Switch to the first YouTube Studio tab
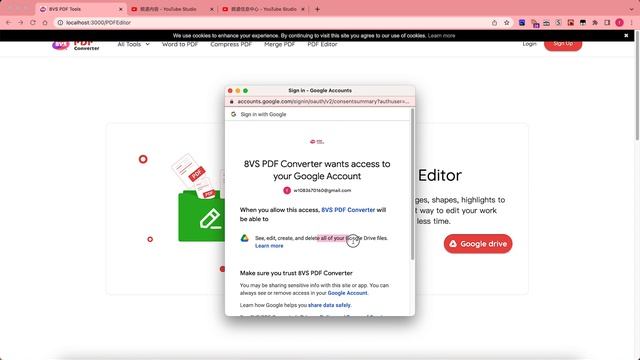 click(x=172, y=9)
